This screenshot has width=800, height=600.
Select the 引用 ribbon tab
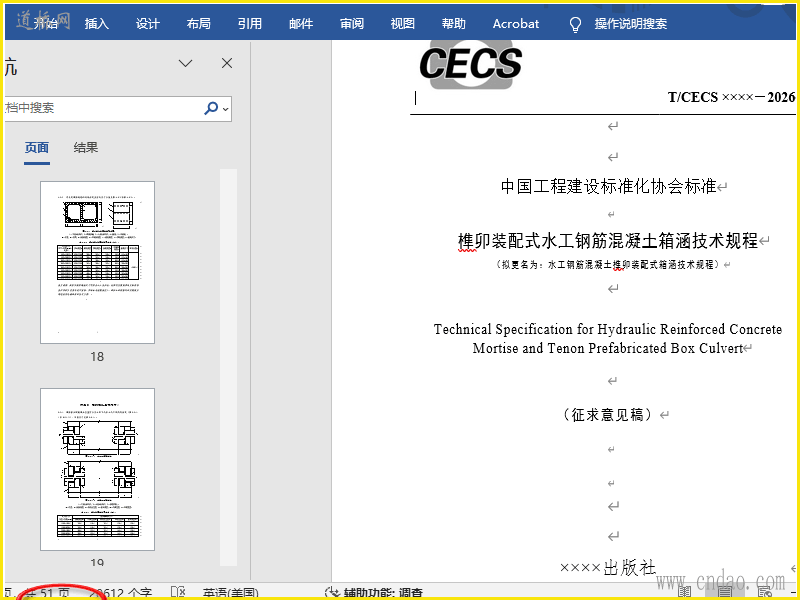(249, 23)
